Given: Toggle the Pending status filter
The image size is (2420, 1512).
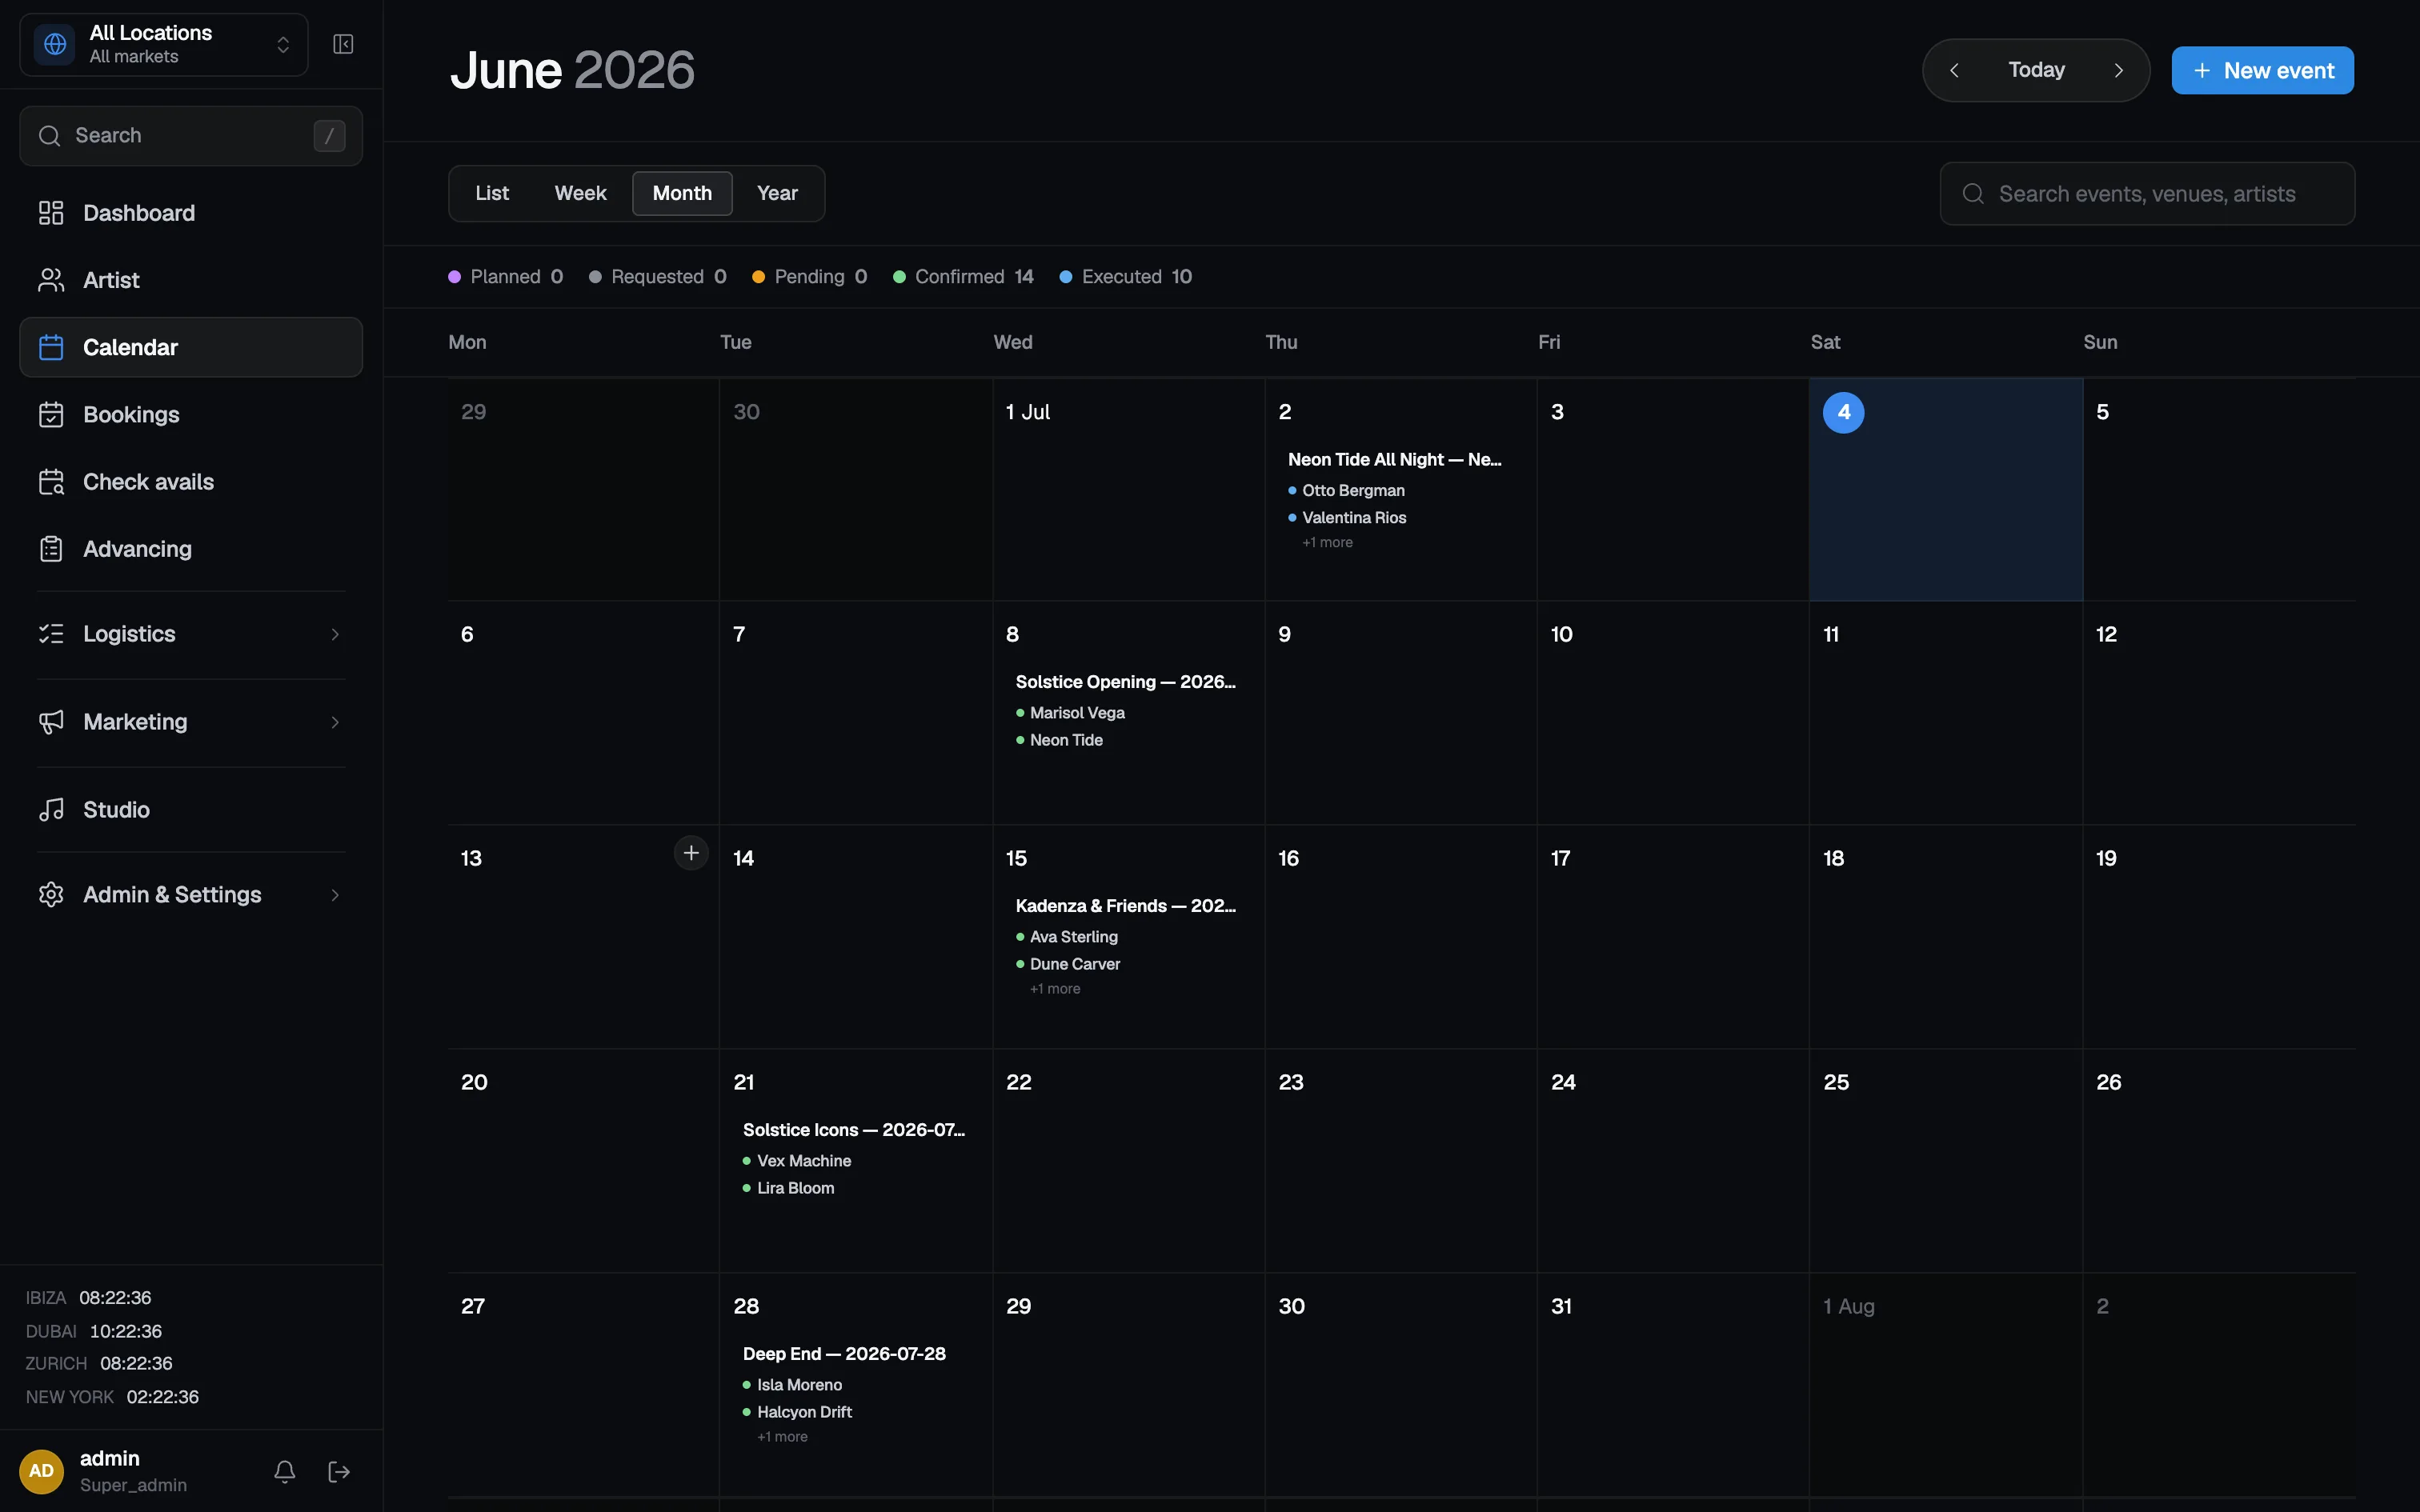Looking at the screenshot, I should [810, 277].
